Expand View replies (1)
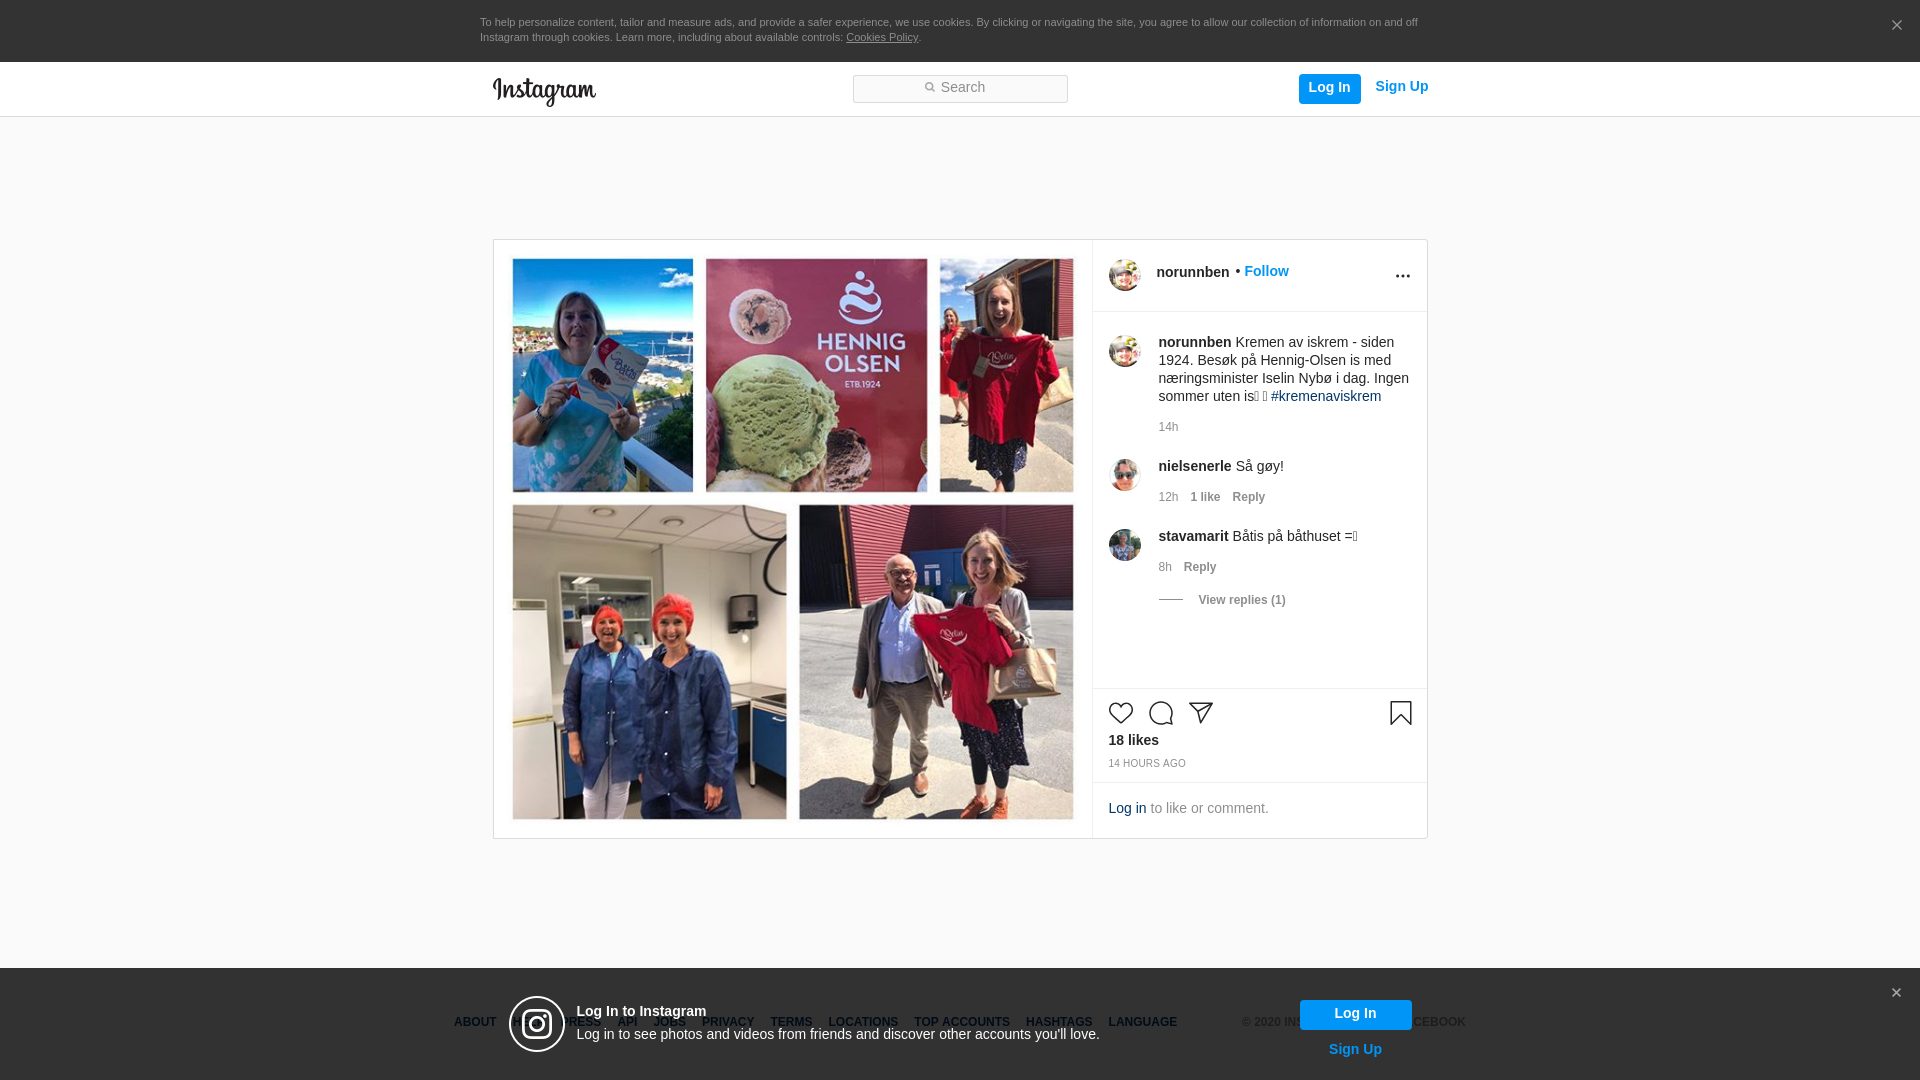Viewport: 1920px width, 1080px height. [1241, 600]
